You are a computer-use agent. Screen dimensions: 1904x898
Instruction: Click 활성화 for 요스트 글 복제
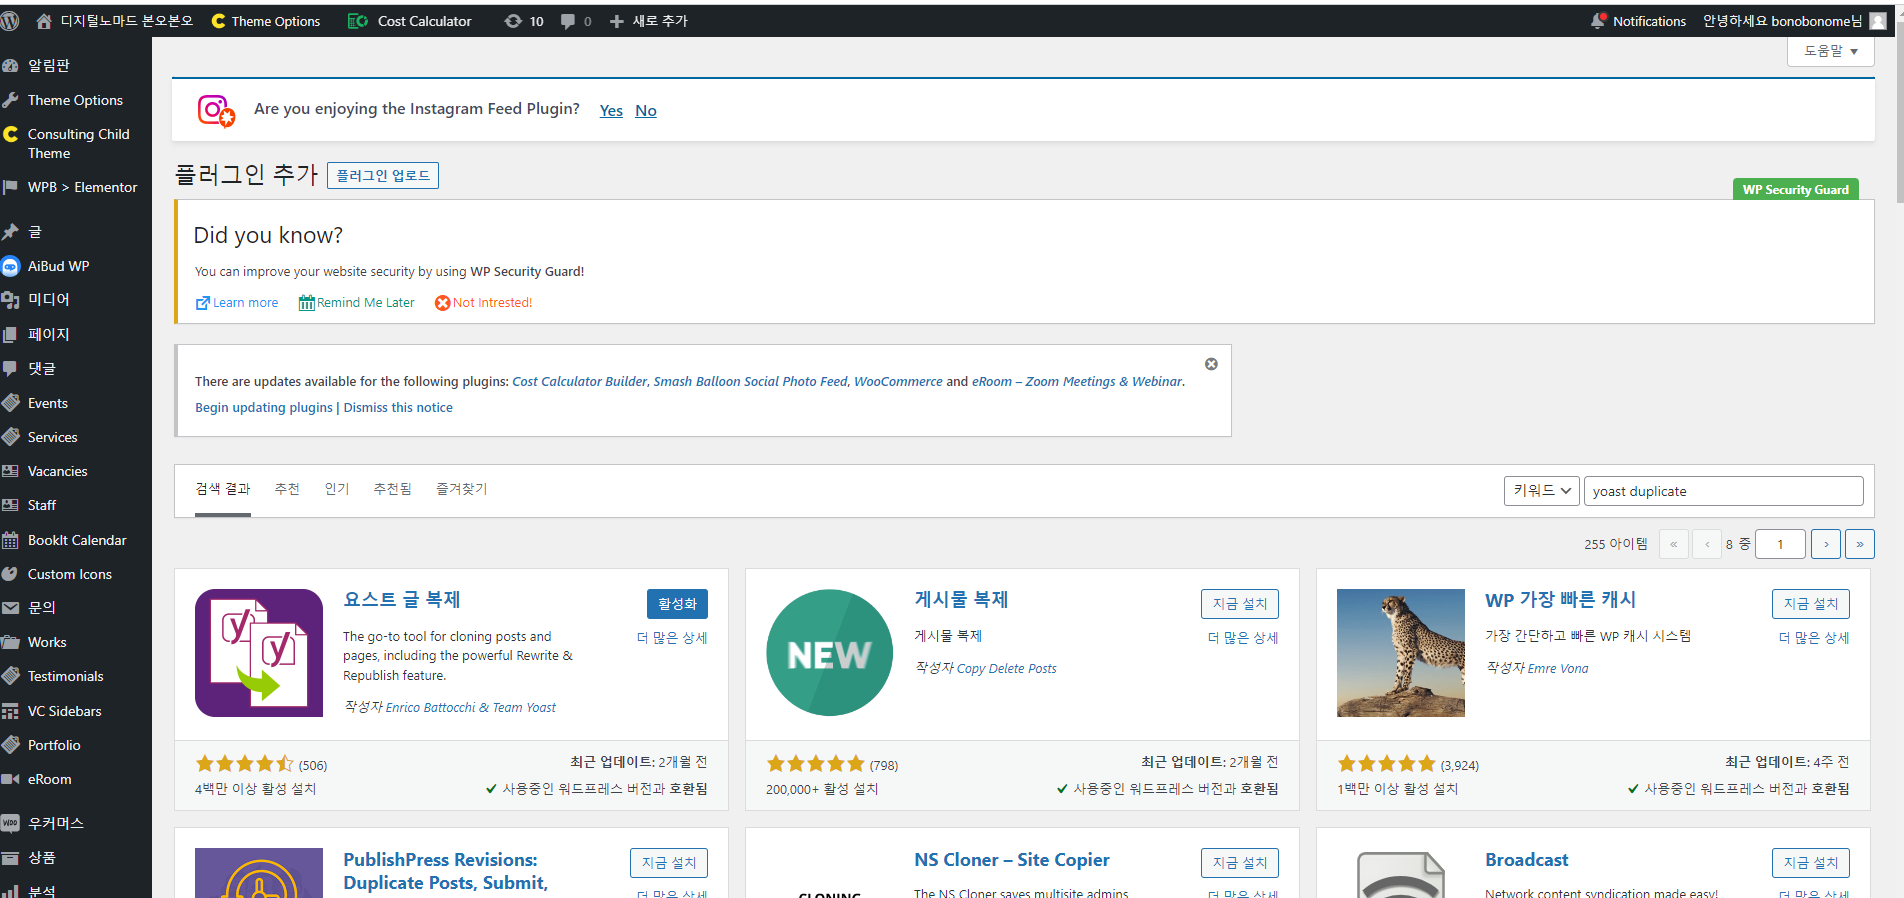(677, 604)
